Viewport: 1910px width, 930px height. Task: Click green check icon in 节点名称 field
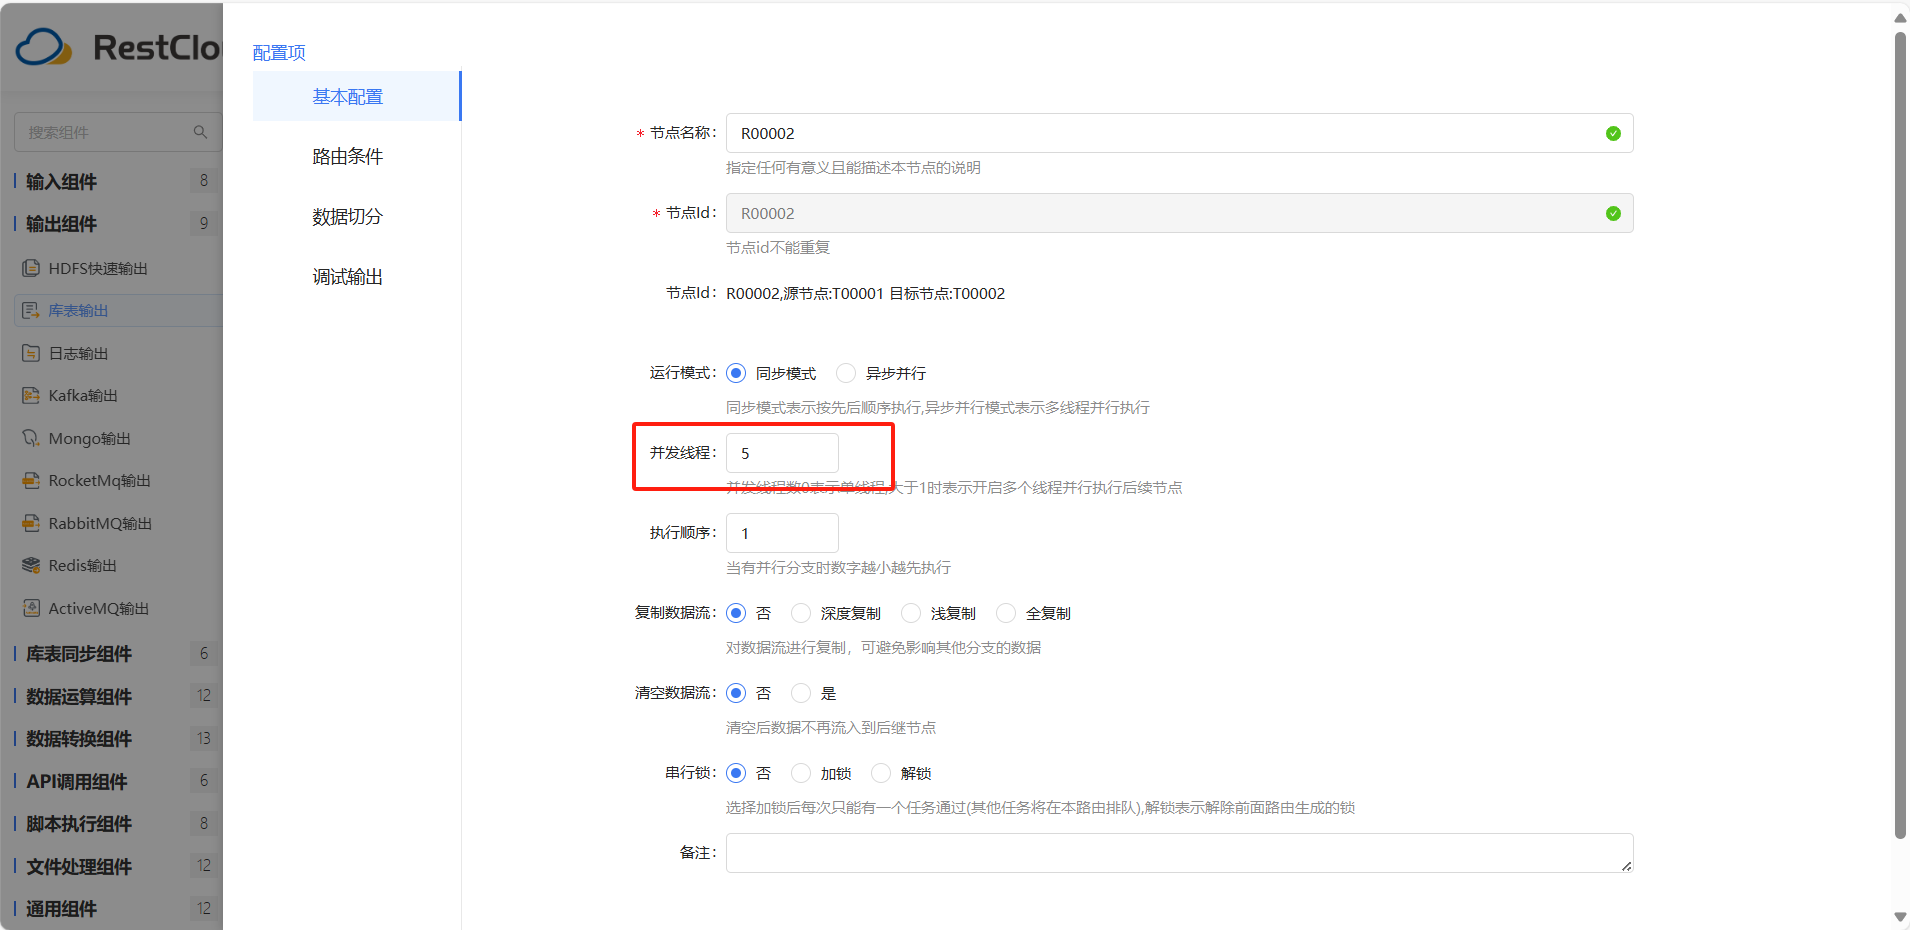[1613, 133]
